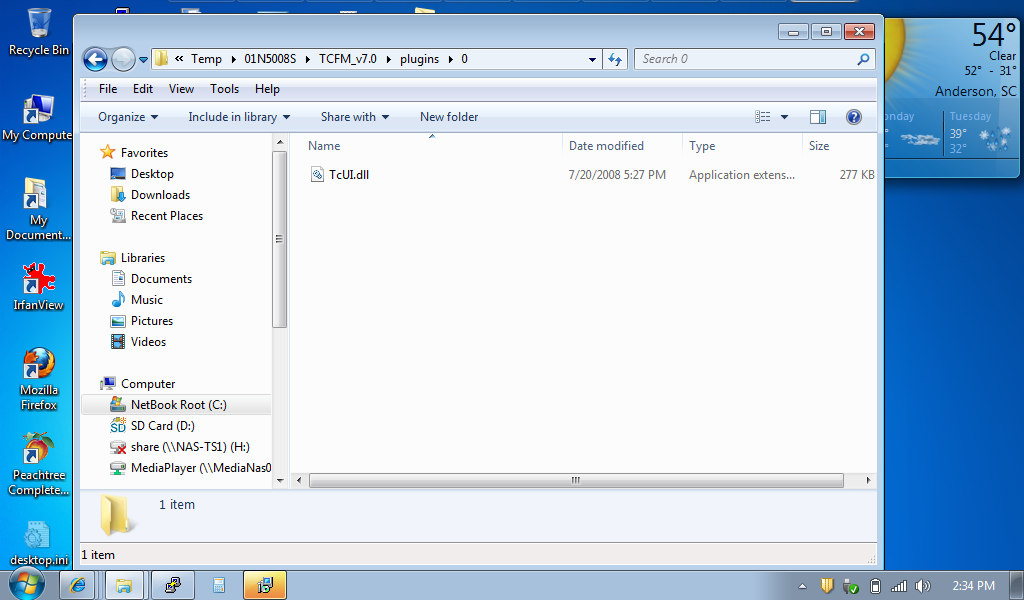Screen dimensions: 1024x600
Task: Open the address bar history dropdown
Action: point(592,59)
